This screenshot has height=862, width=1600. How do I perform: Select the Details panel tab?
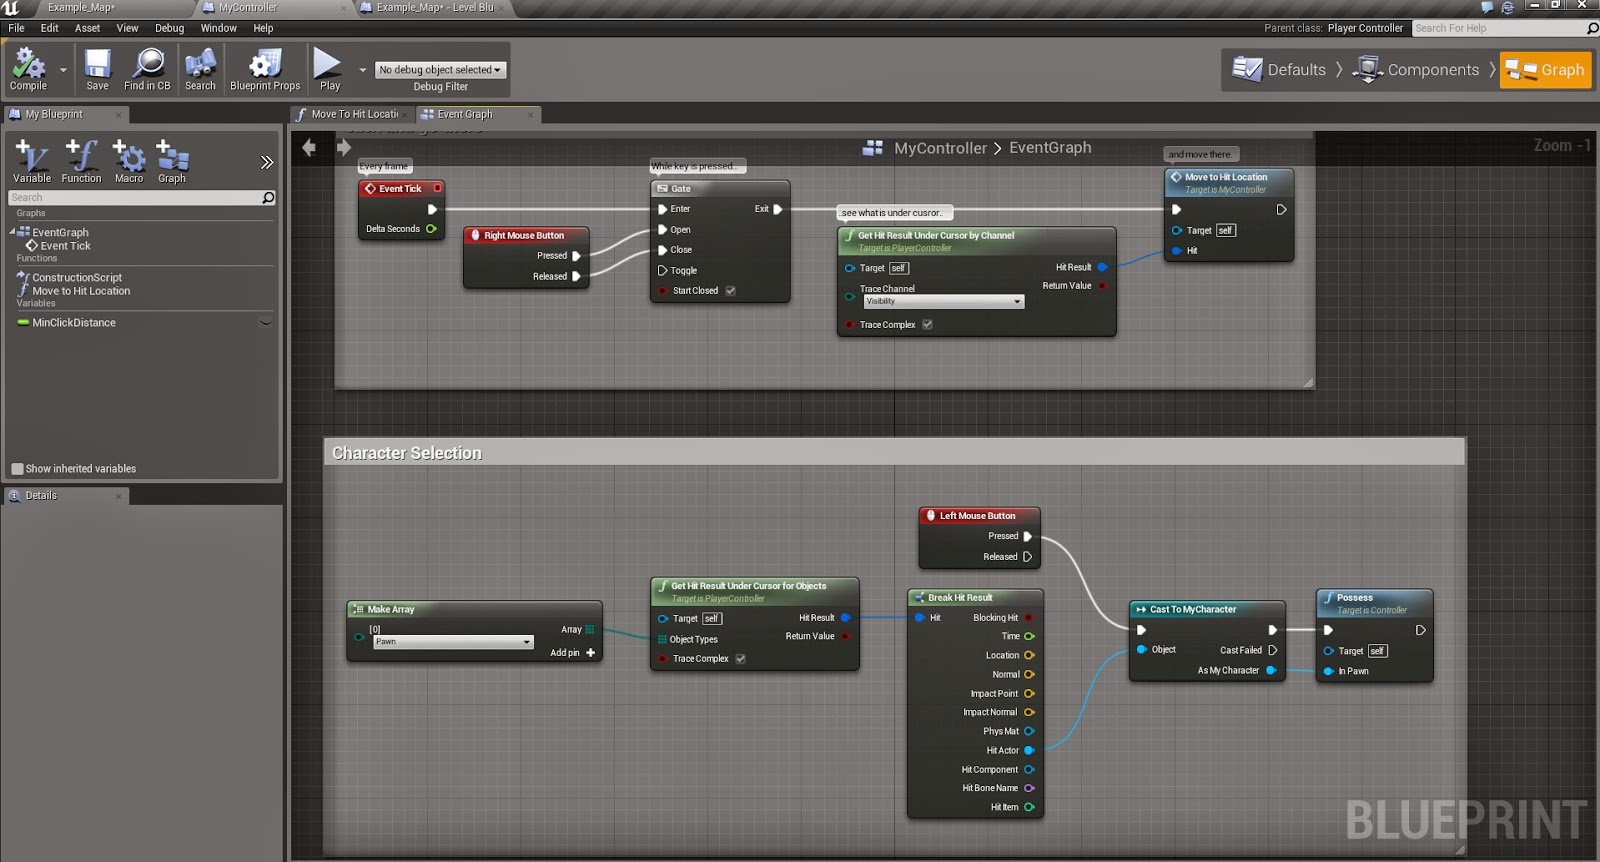coord(64,495)
